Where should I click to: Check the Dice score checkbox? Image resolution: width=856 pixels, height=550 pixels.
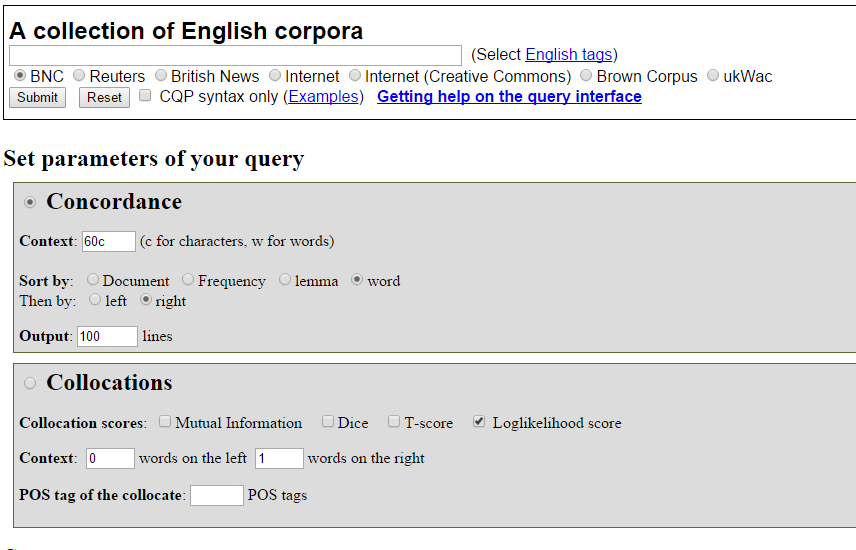tap(328, 422)
